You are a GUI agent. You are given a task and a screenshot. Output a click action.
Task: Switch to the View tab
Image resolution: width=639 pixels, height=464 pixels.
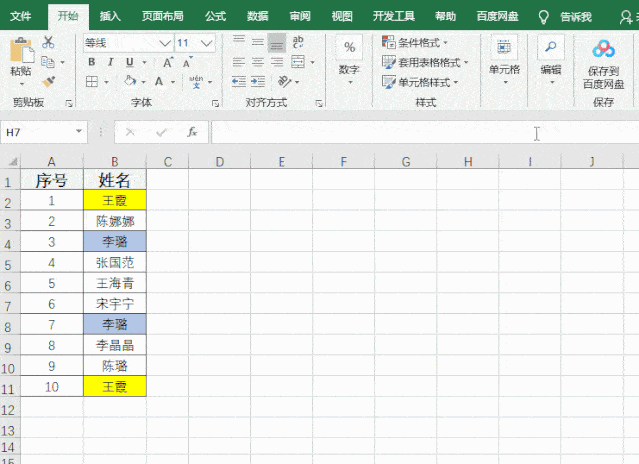point(342,16)
